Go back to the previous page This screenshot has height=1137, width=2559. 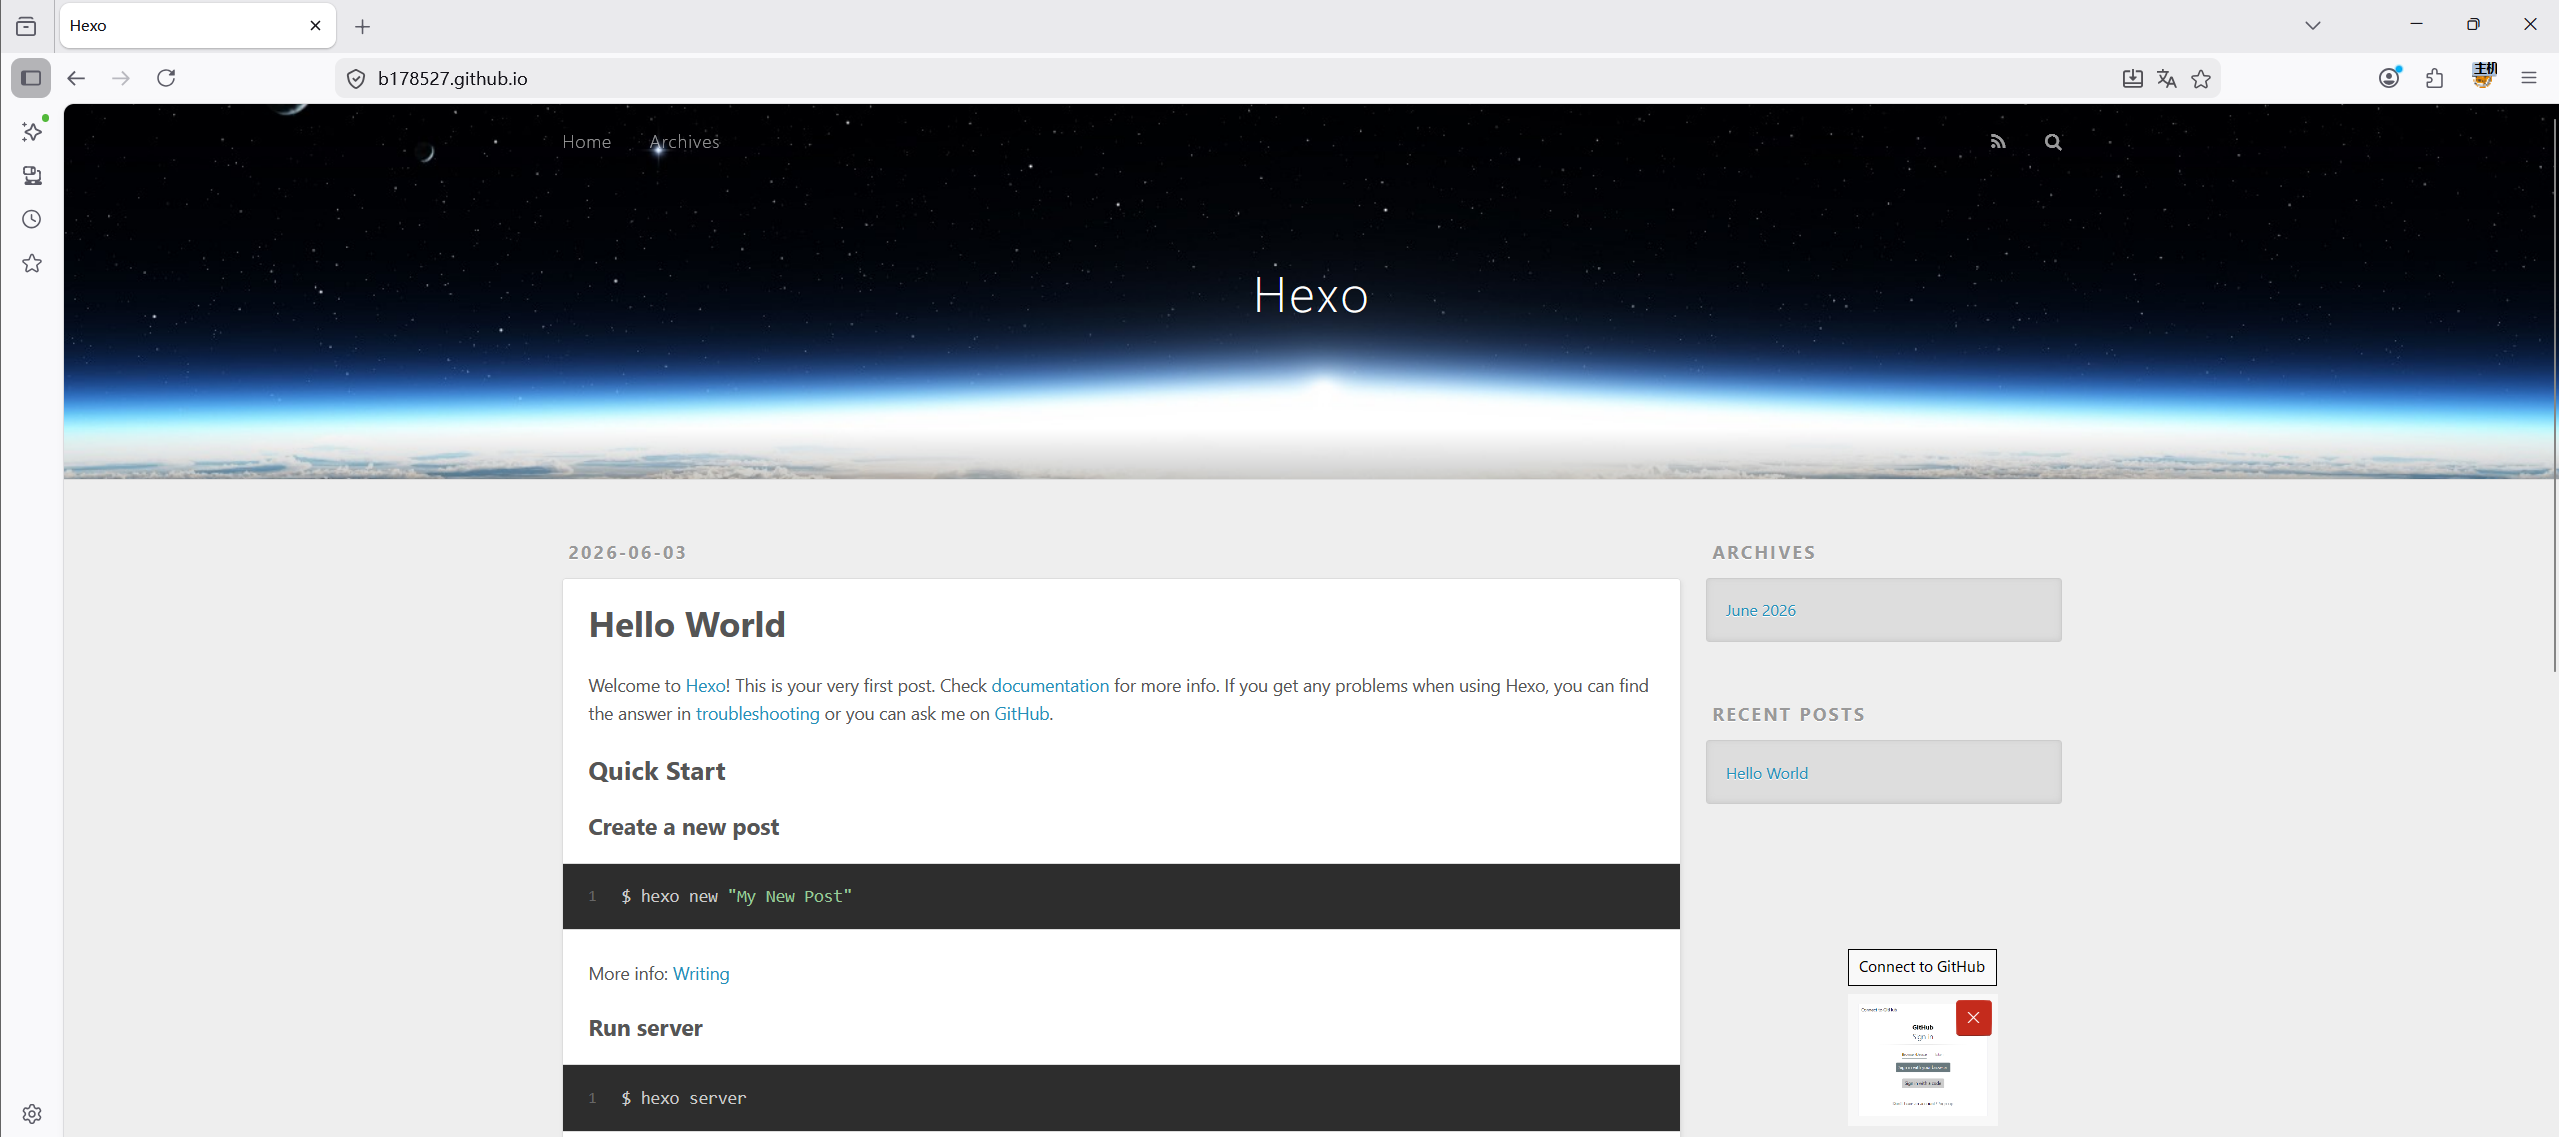[x=76, y=78]
